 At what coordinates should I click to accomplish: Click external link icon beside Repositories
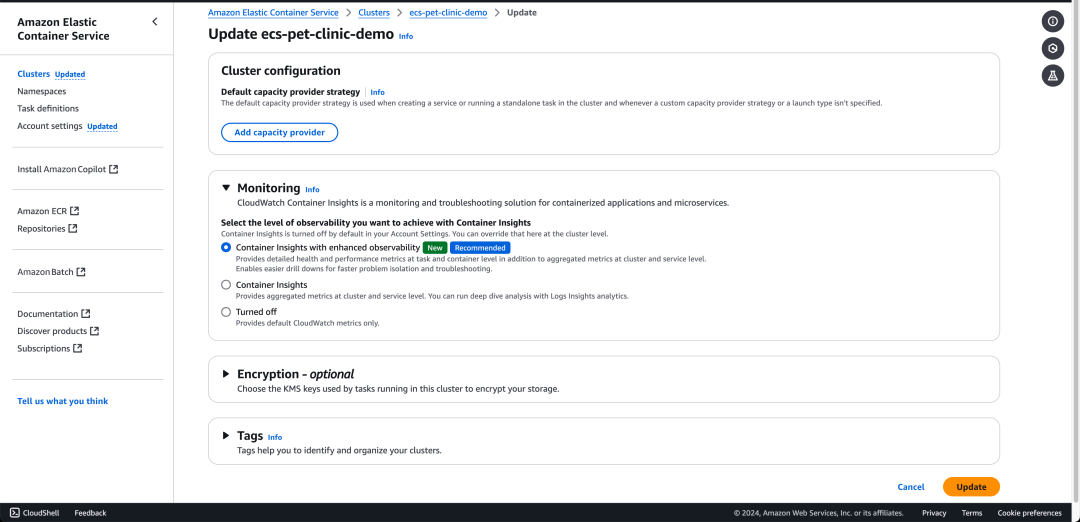point(73,228)
